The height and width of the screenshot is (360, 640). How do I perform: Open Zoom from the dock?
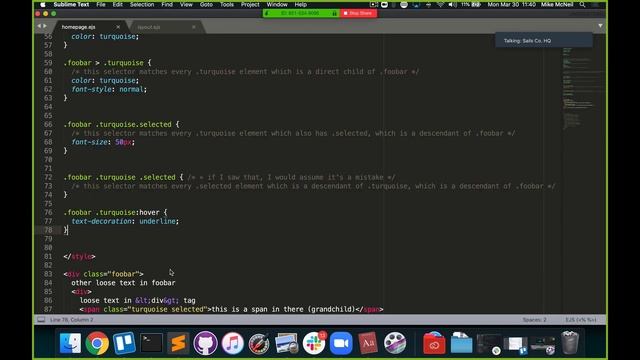pyautogui.click(x=341, y=343)
